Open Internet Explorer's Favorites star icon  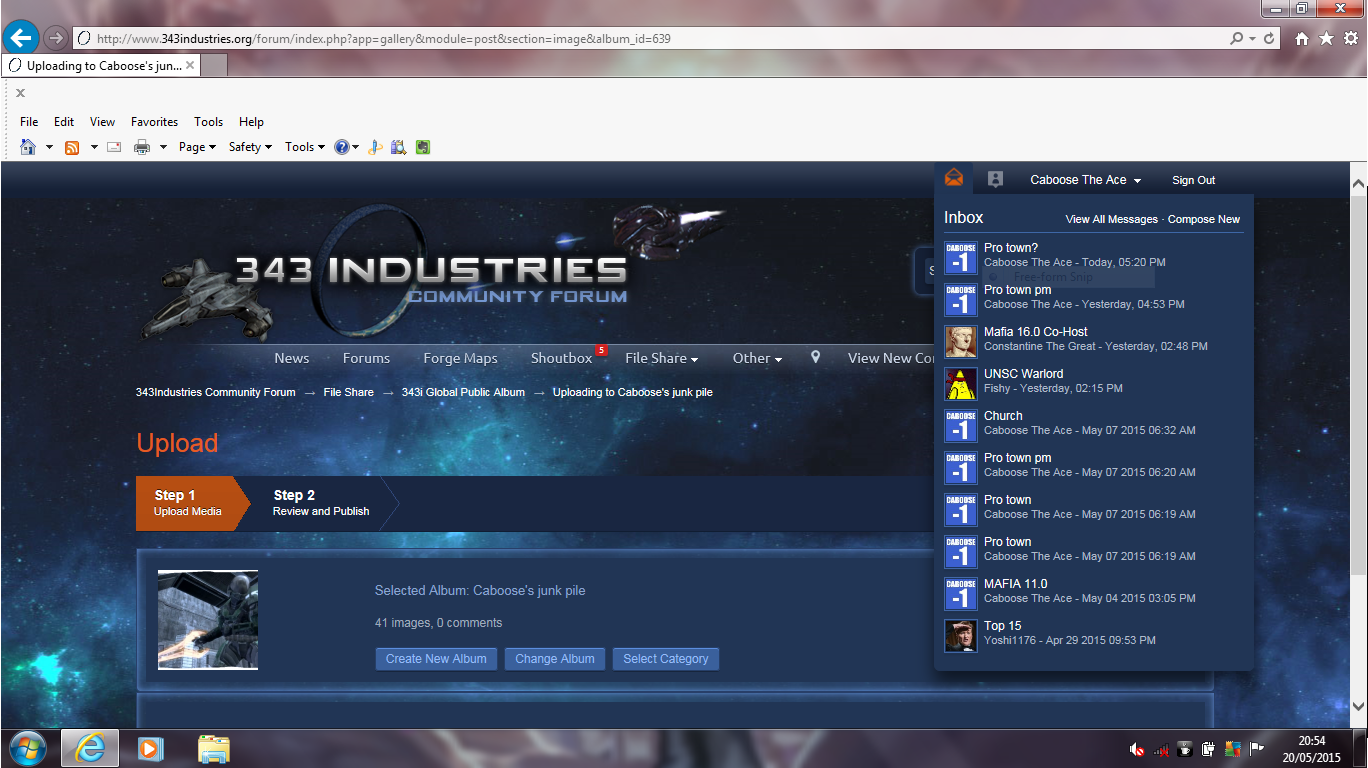tap(1326, 38)
